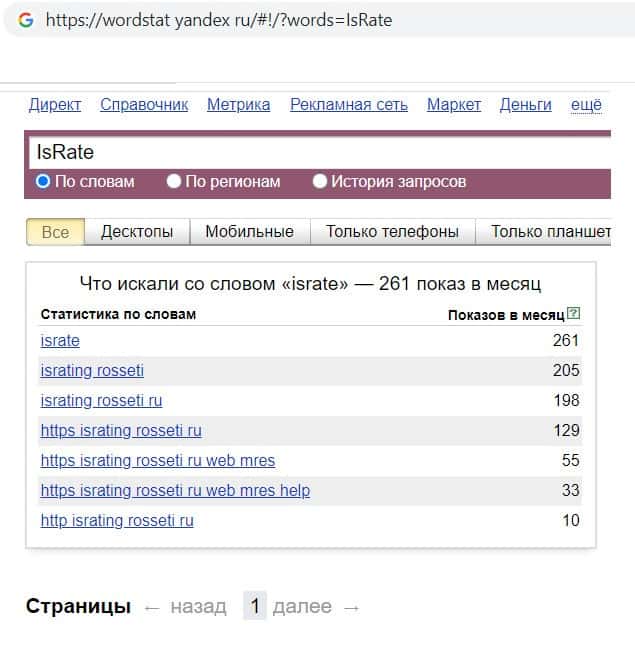
Task: Open the Метрика link
Action: click(x=238, y=104)
